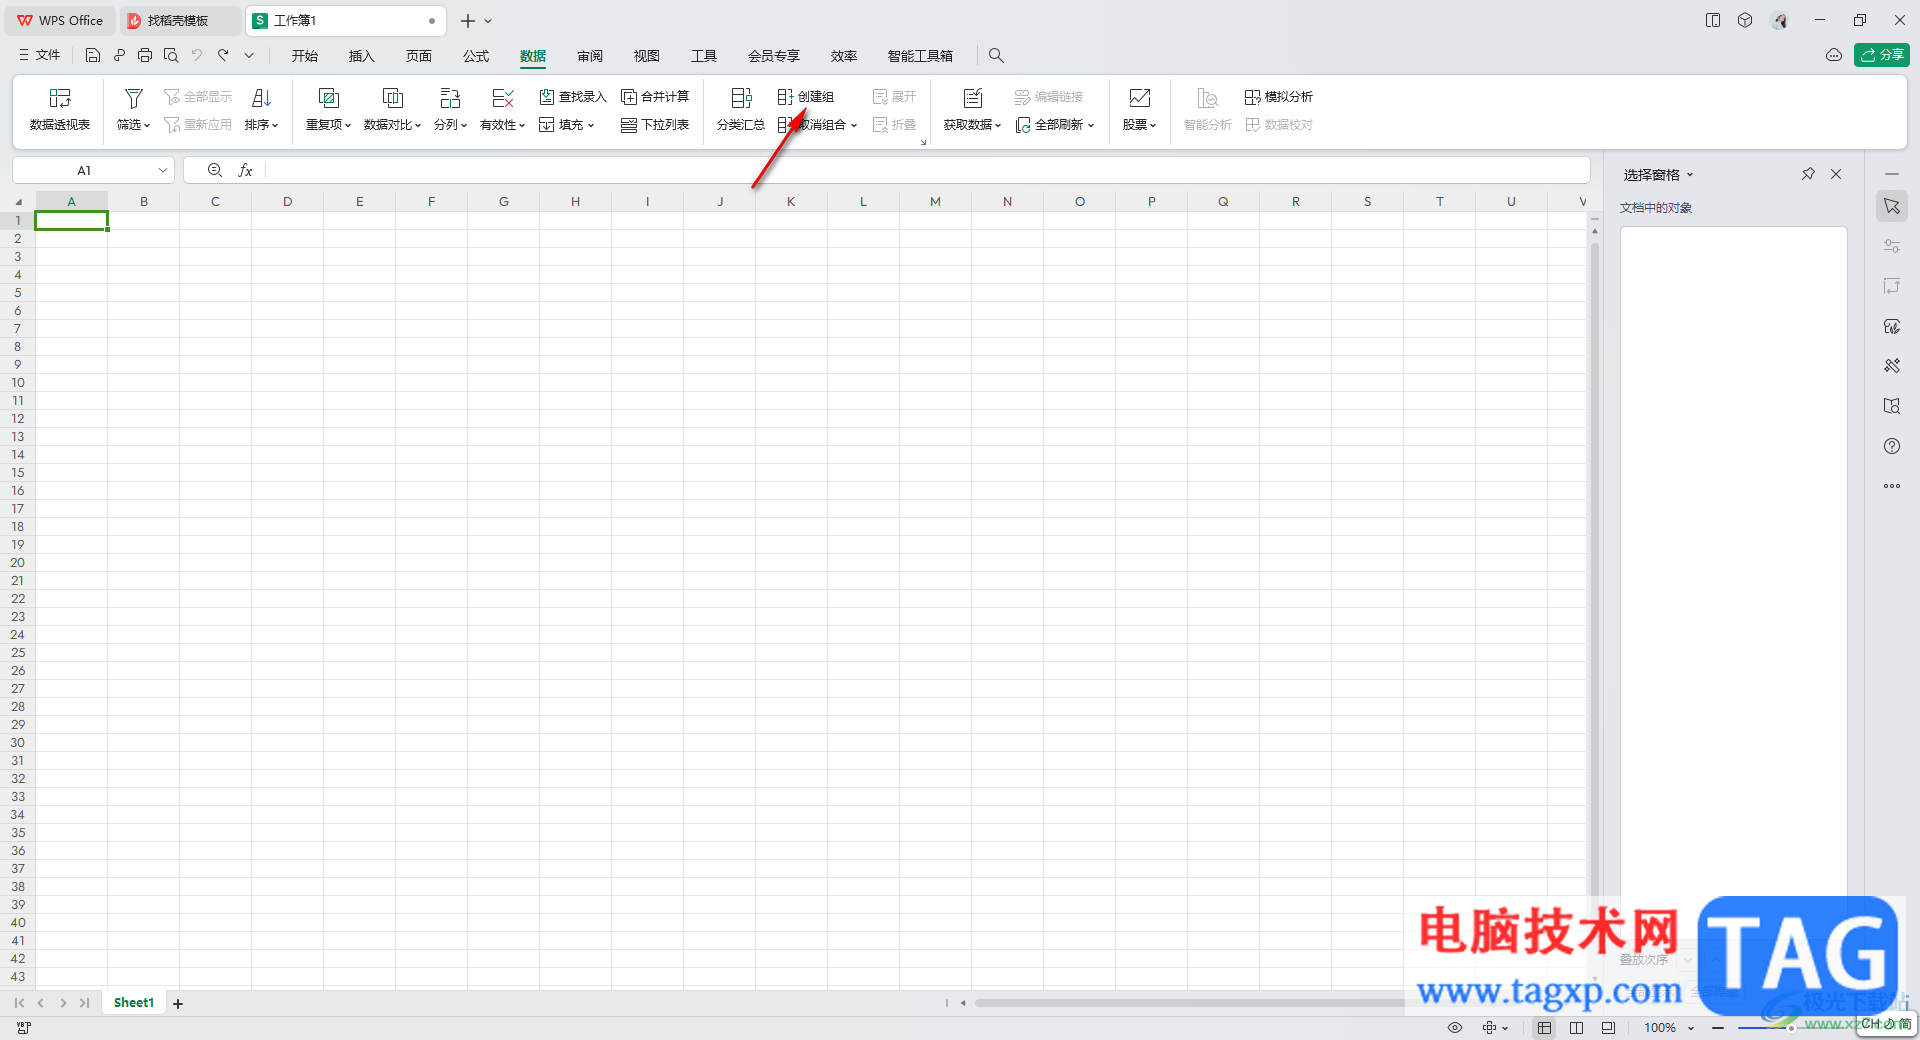1920x1040 pixels.
Task: Open the 股票 stock data tool
Action: (1139, 109)
